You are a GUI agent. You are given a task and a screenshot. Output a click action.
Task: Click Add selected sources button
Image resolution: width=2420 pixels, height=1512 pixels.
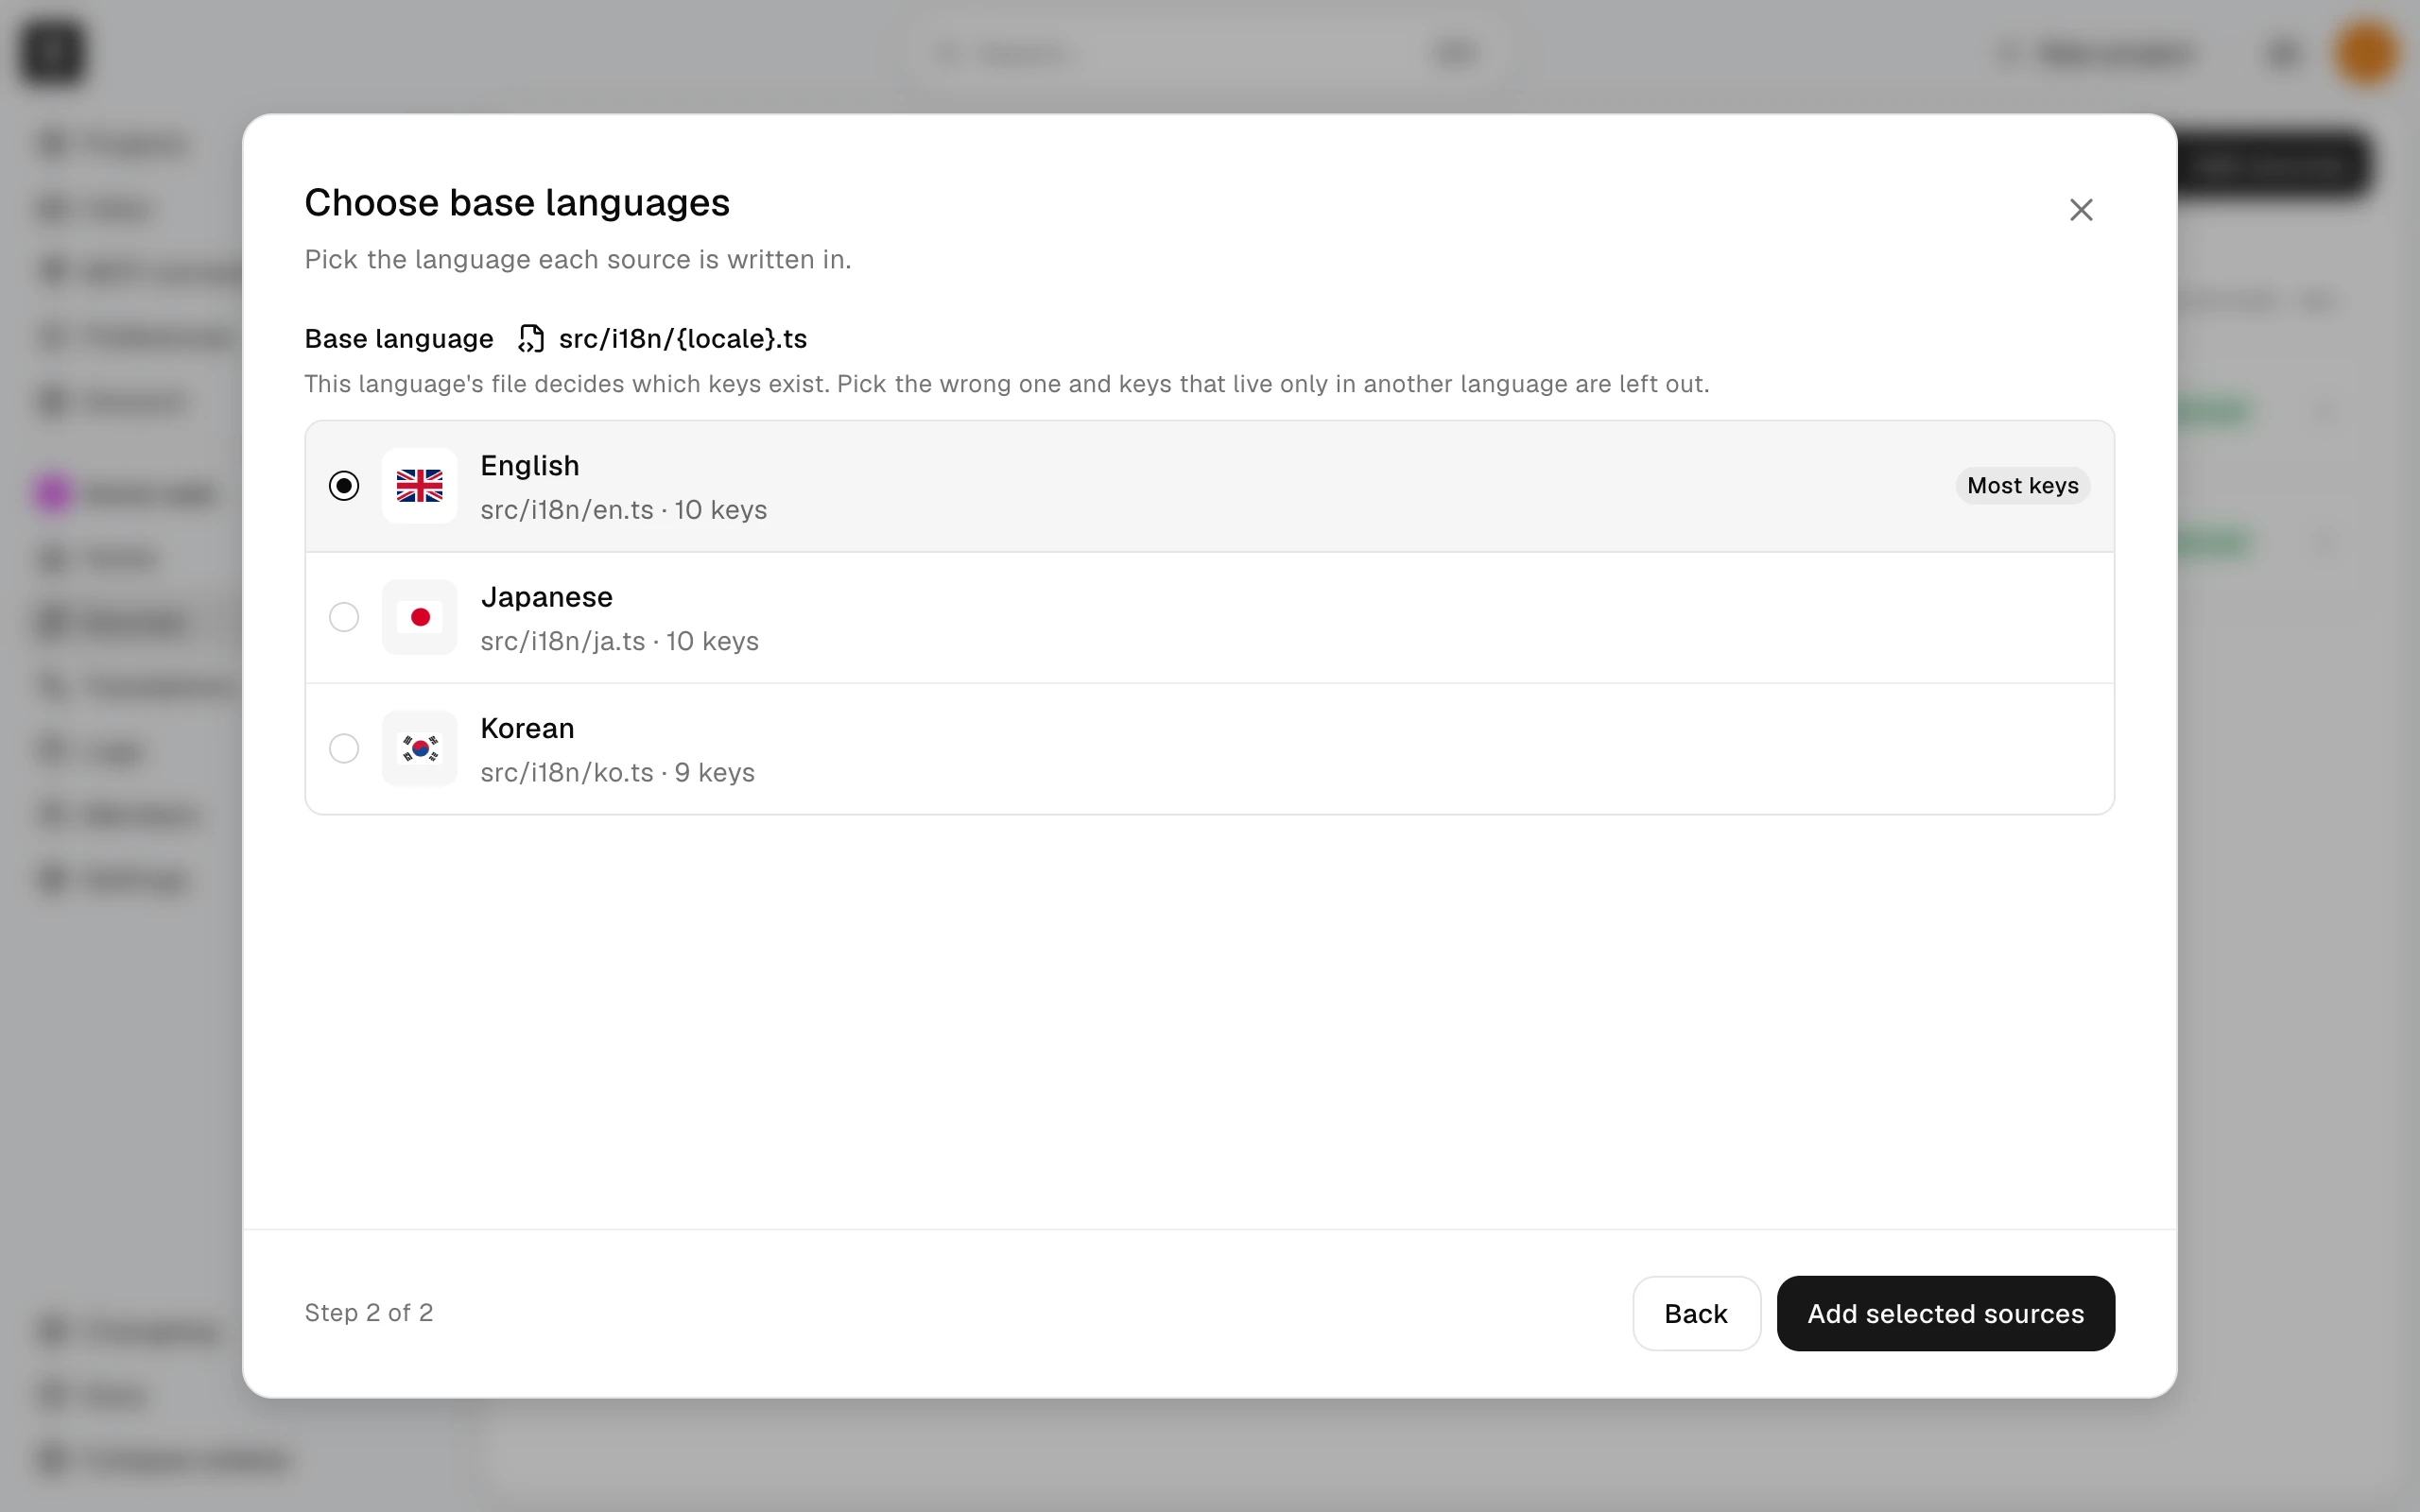1945,1313
